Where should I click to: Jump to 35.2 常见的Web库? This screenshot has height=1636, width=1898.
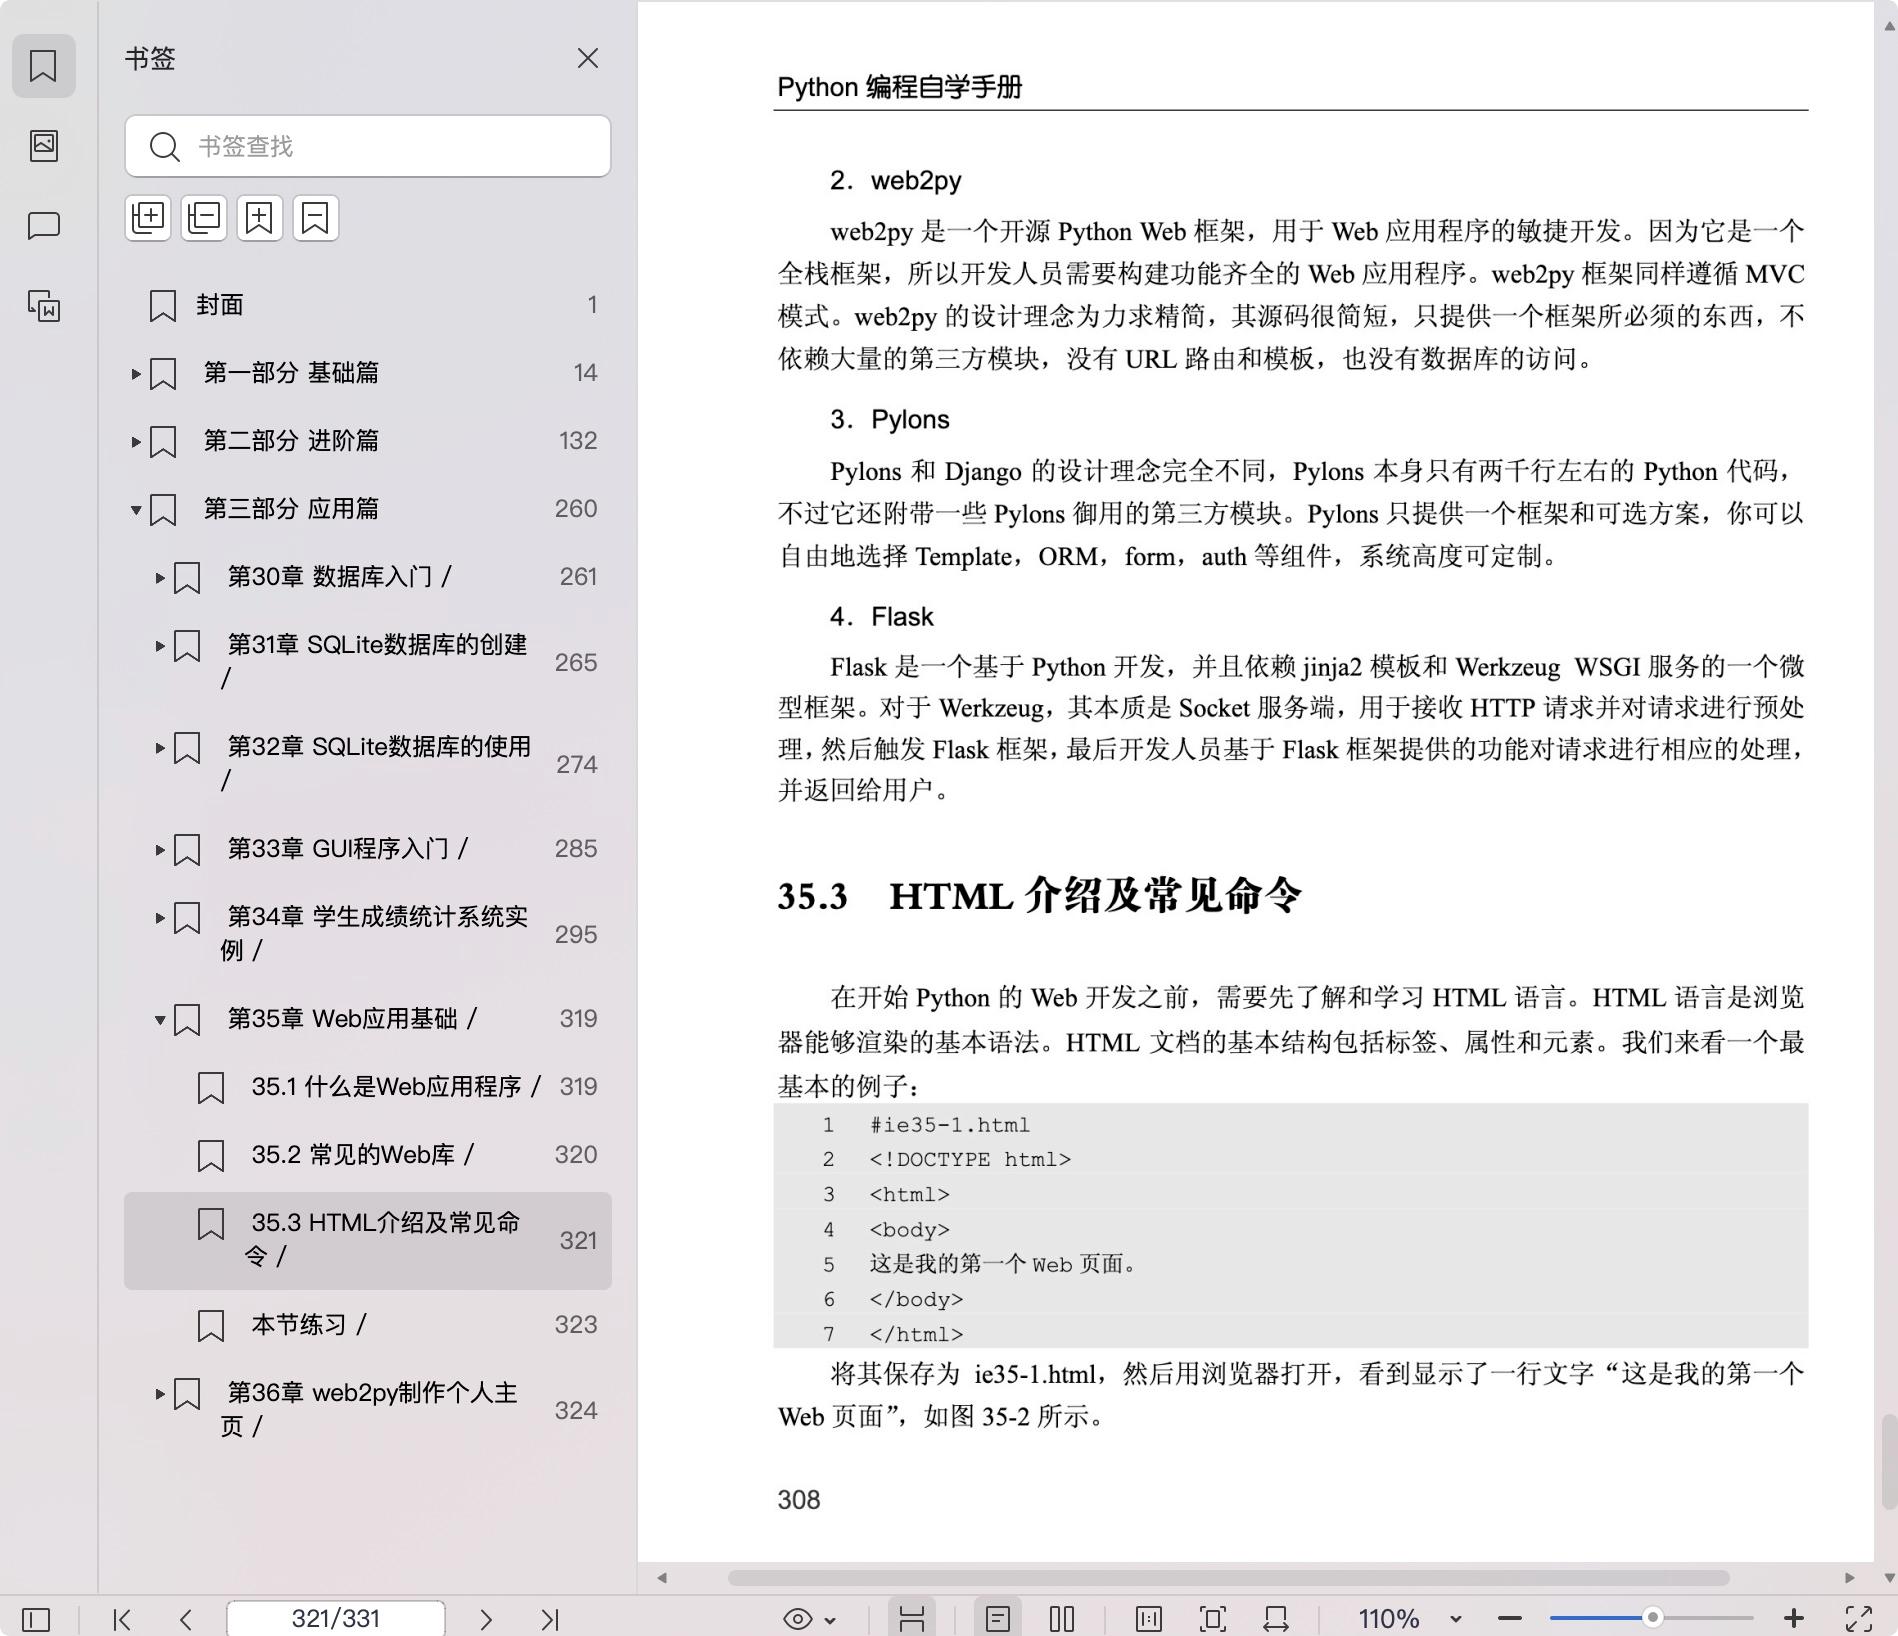tap(368, 1155)
